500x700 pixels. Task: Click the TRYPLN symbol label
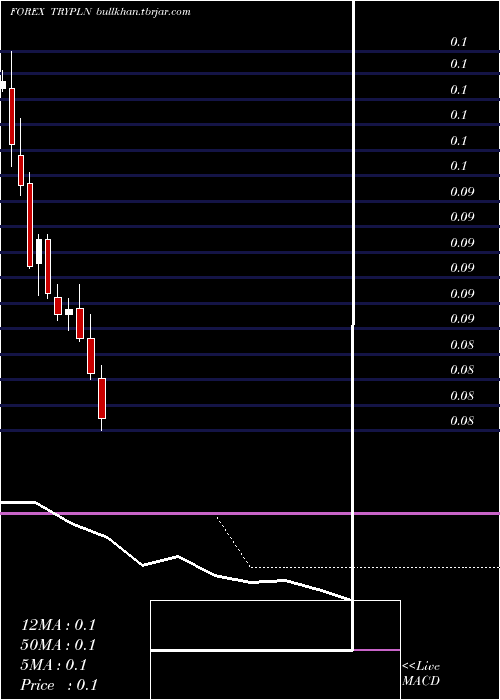tap(72, 12)
